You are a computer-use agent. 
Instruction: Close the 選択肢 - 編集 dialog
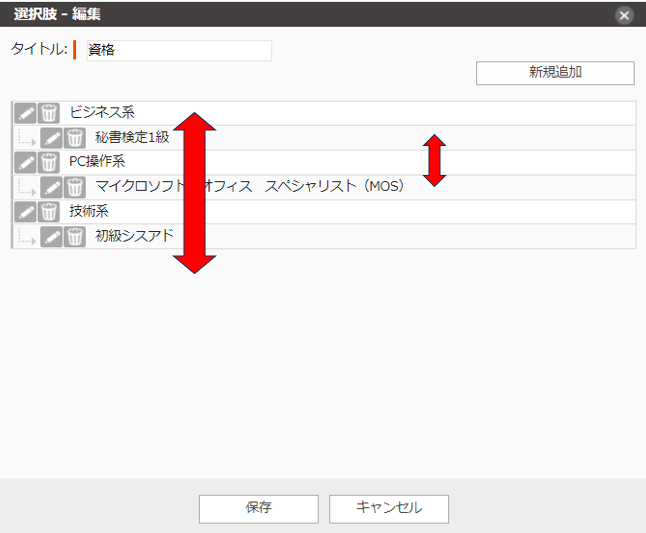coord(624,16)
